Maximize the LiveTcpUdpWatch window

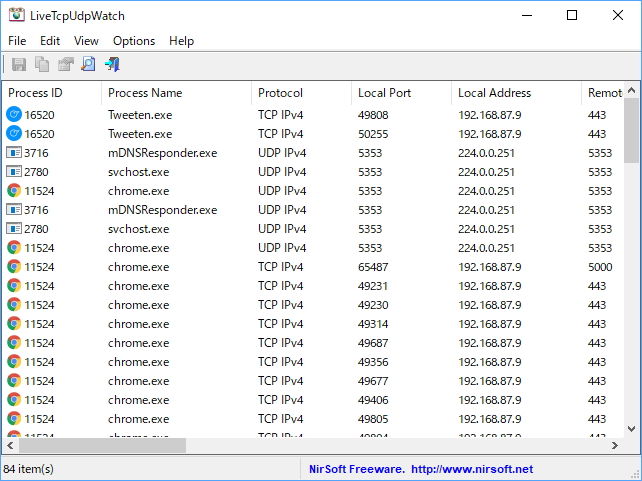pos(572,16)
